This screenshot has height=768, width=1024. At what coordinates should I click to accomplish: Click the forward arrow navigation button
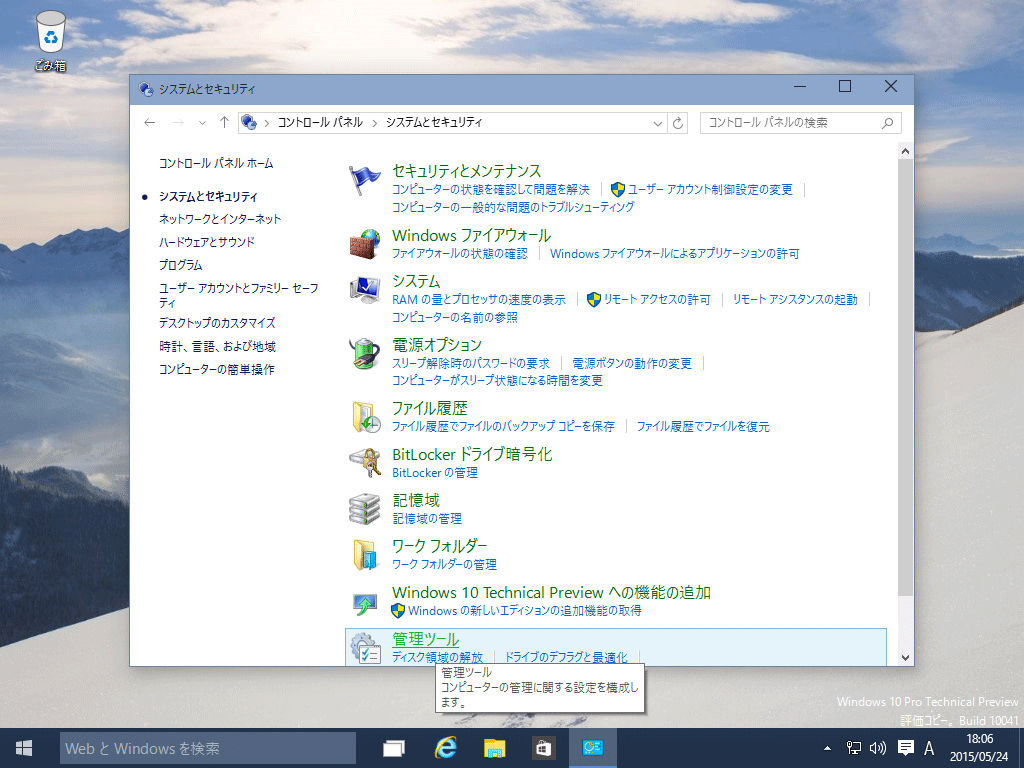pyautogui.click(x=178, y=122)
